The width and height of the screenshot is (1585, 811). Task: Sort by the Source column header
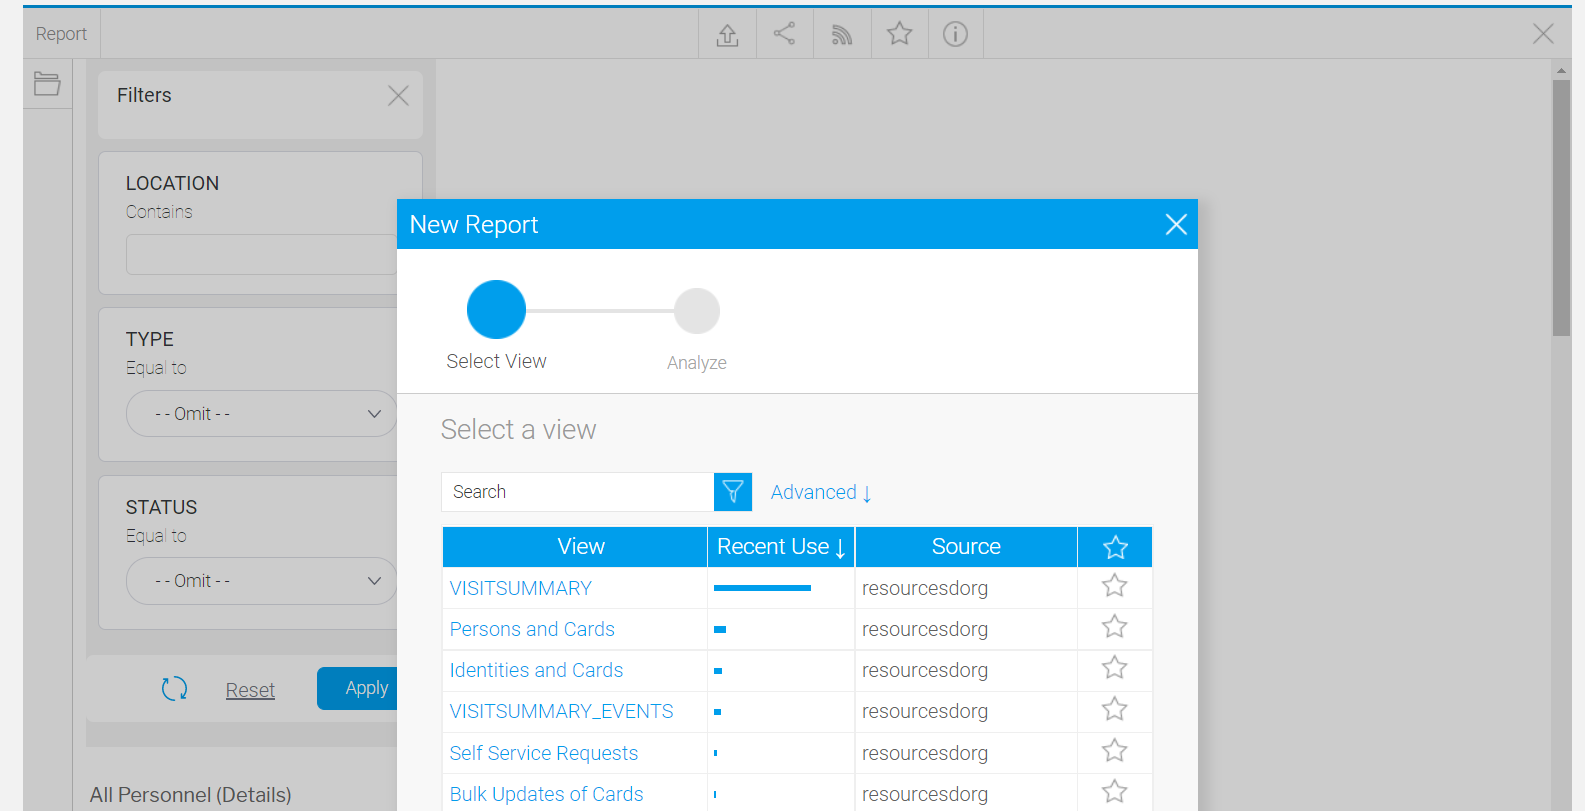(966, 547)
